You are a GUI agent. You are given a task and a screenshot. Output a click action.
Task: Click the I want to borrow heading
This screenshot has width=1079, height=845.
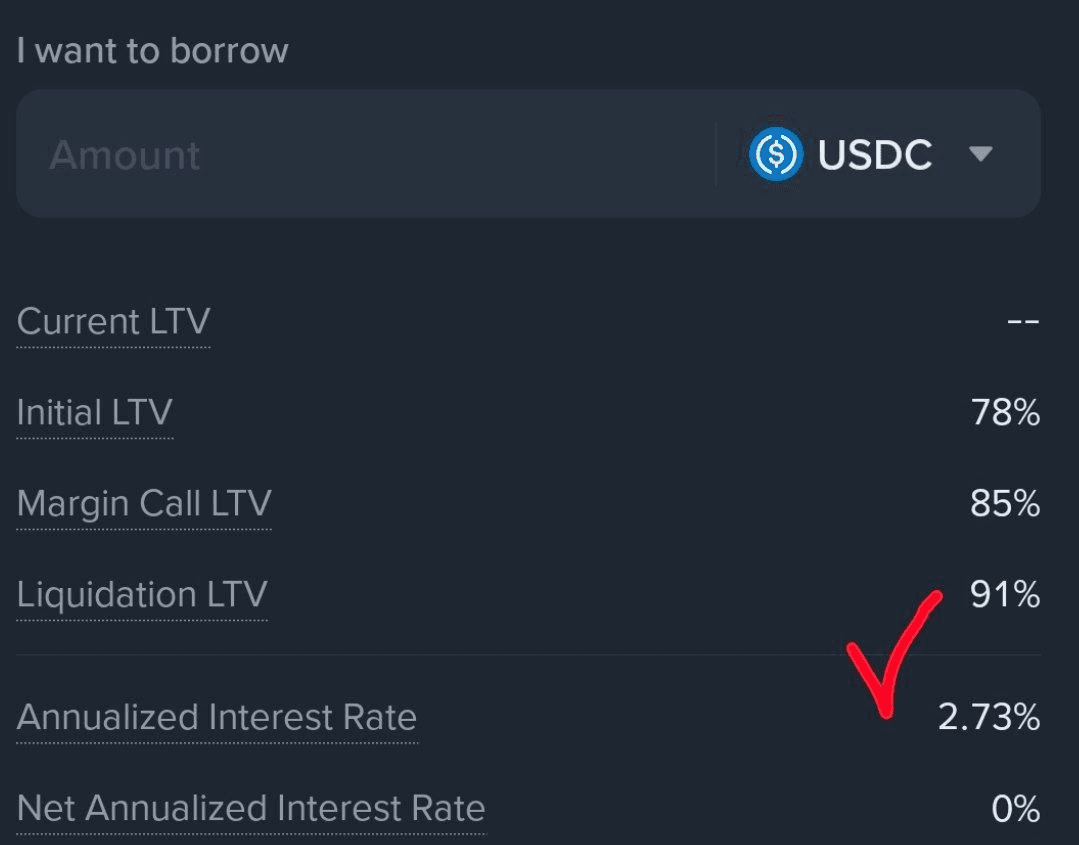point(152,50)
